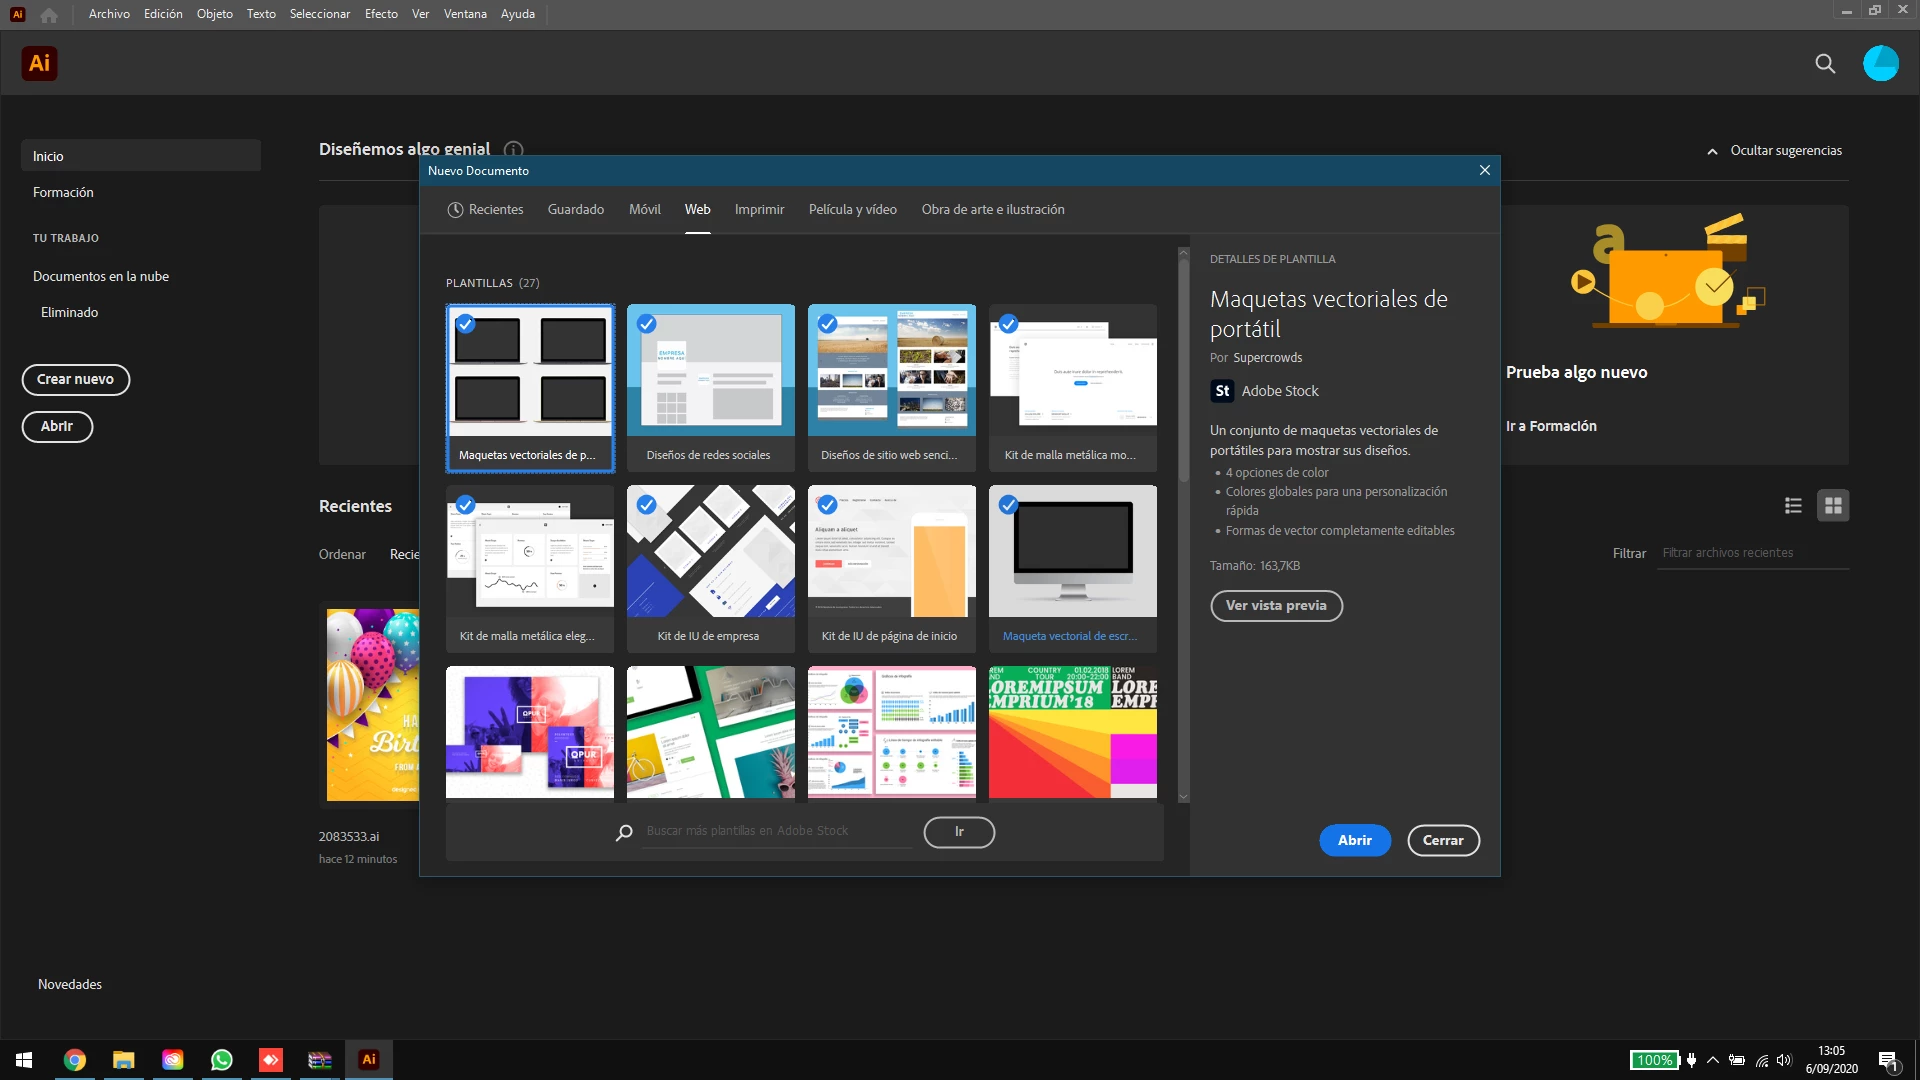The height and width of the screenshot is (1080, 1920).
Task: Switch to the Imprimir tab
Action: [x=759, y=210]
